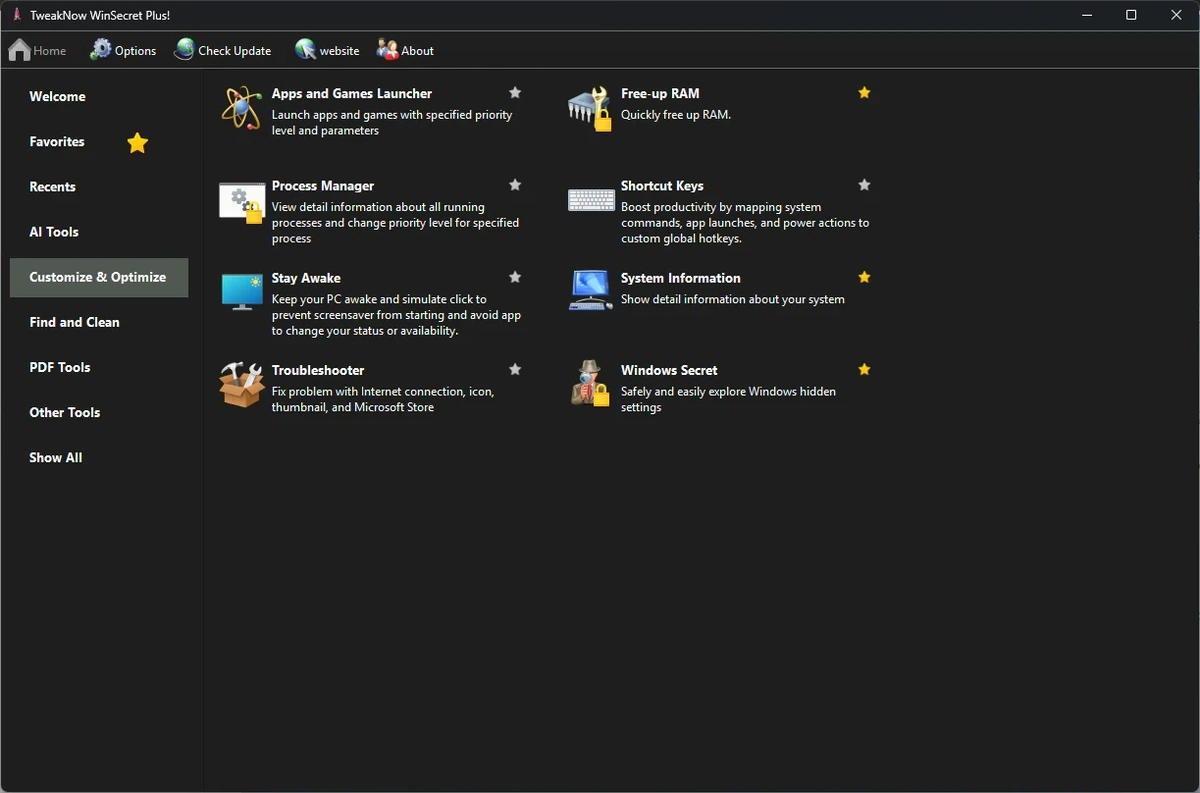Open the Recents section

(x=99, y=187)
